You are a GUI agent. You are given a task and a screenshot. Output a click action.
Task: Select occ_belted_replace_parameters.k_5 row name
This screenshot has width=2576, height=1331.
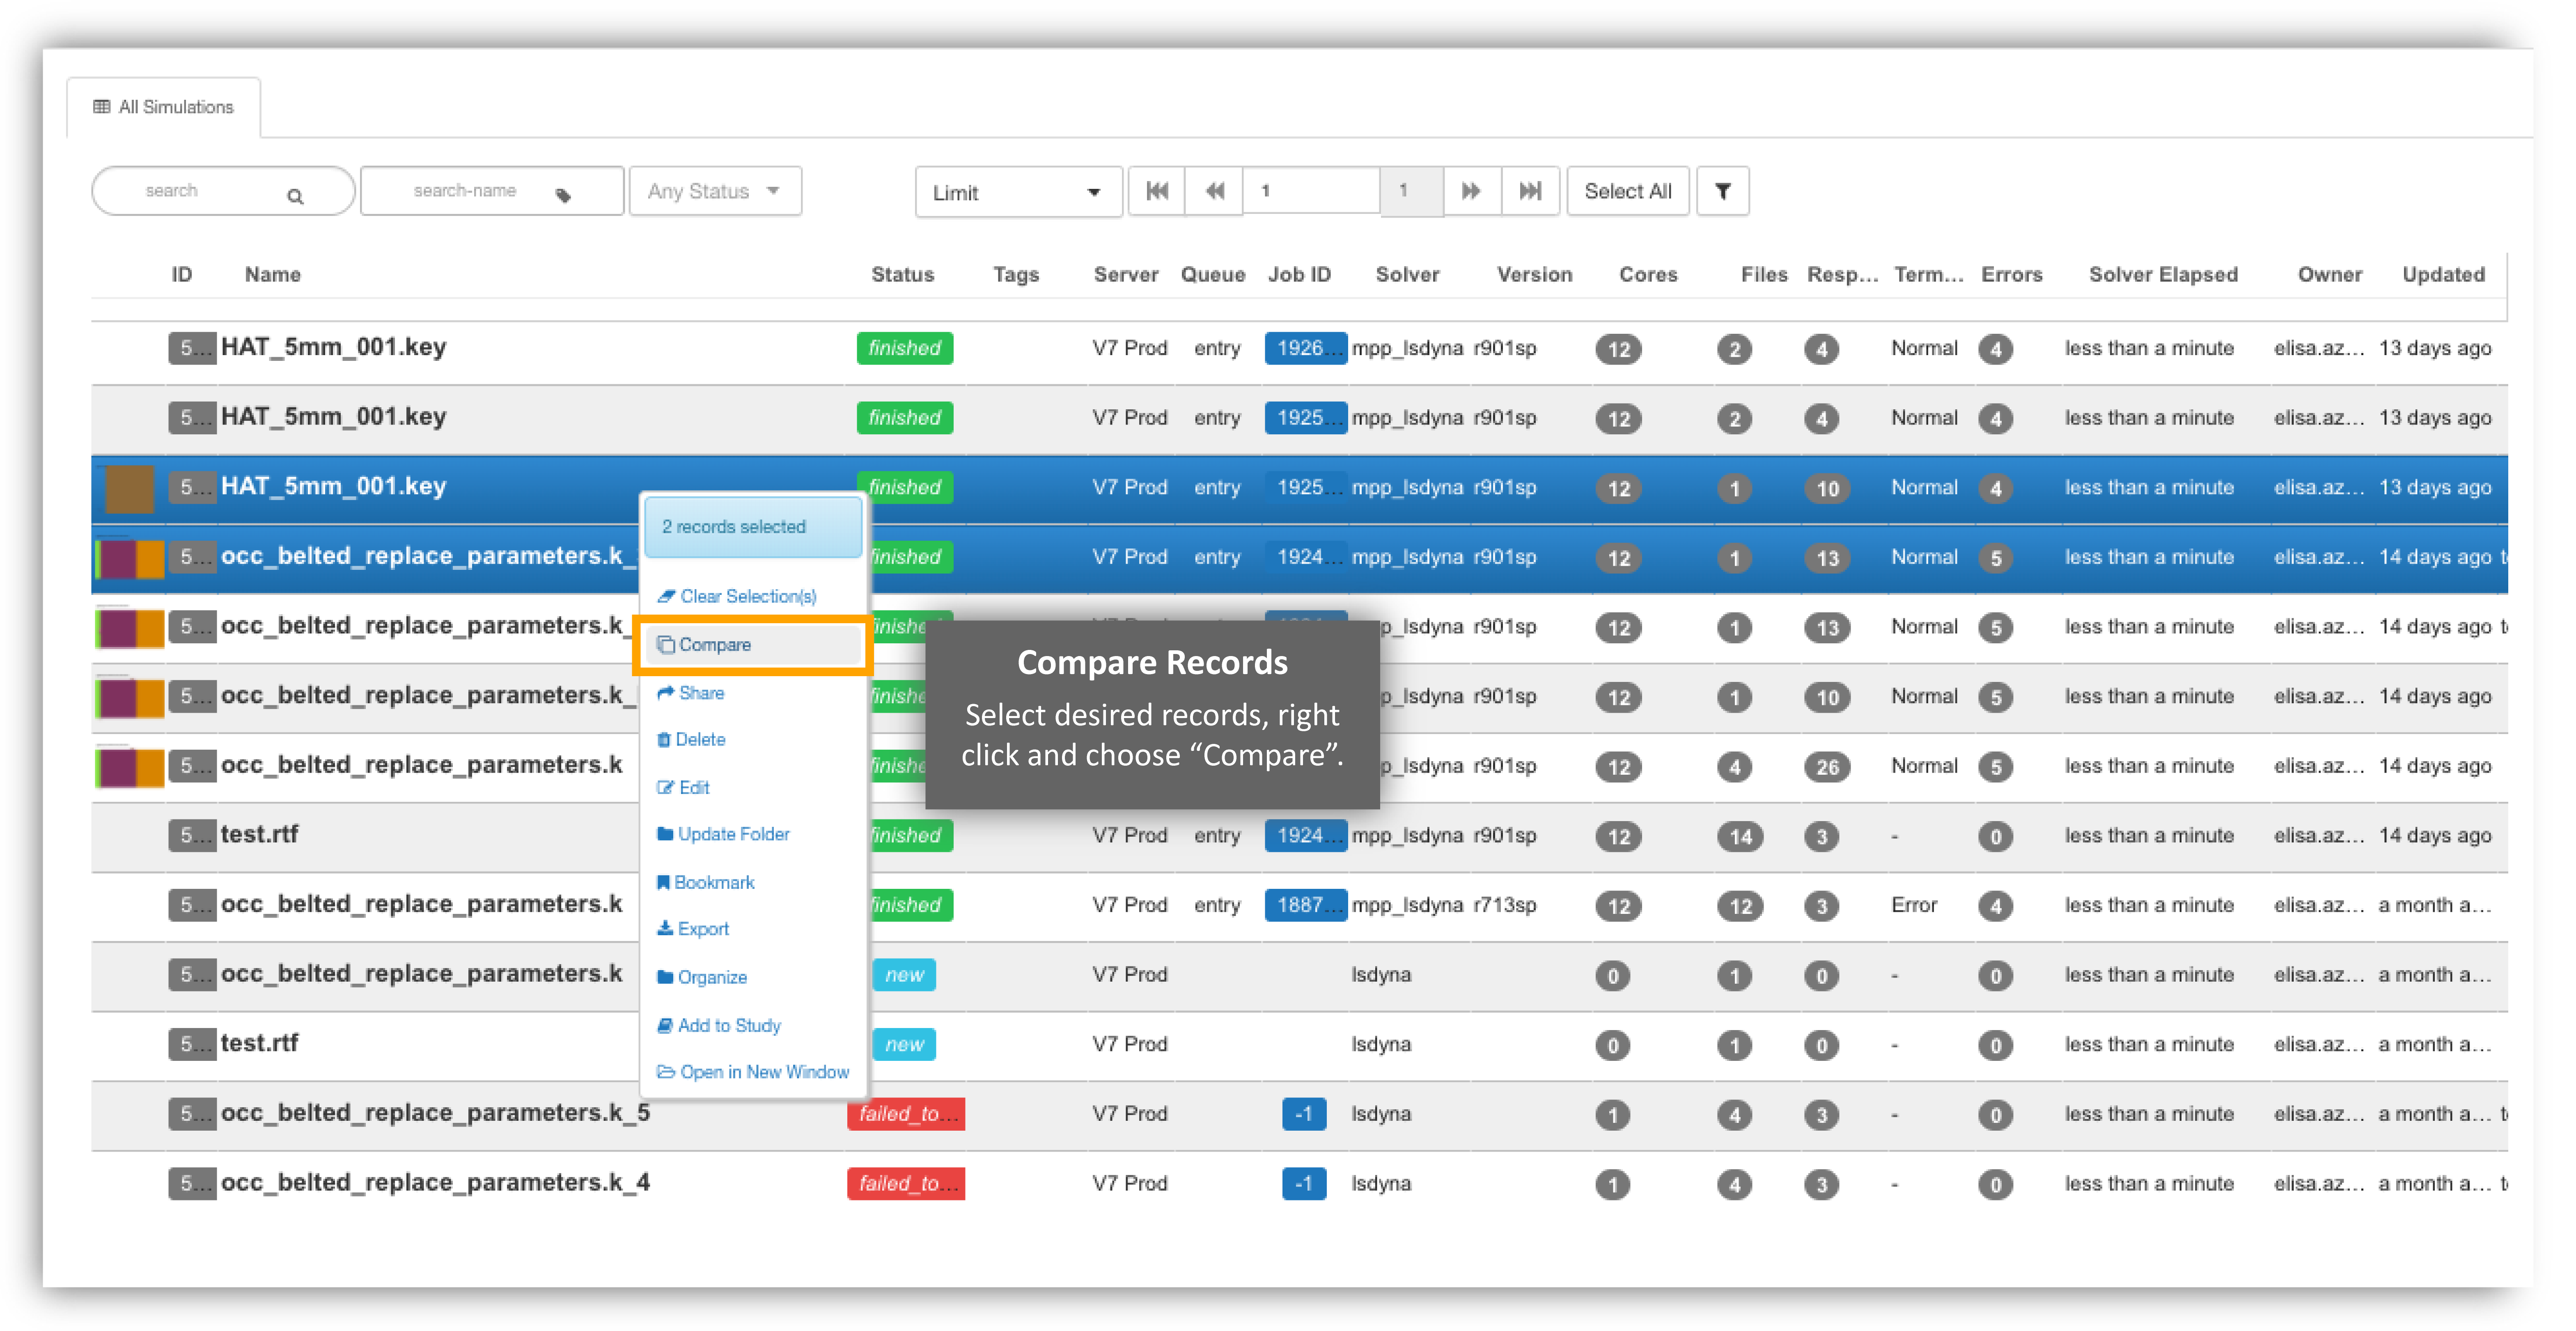(x=435, y=1113)
